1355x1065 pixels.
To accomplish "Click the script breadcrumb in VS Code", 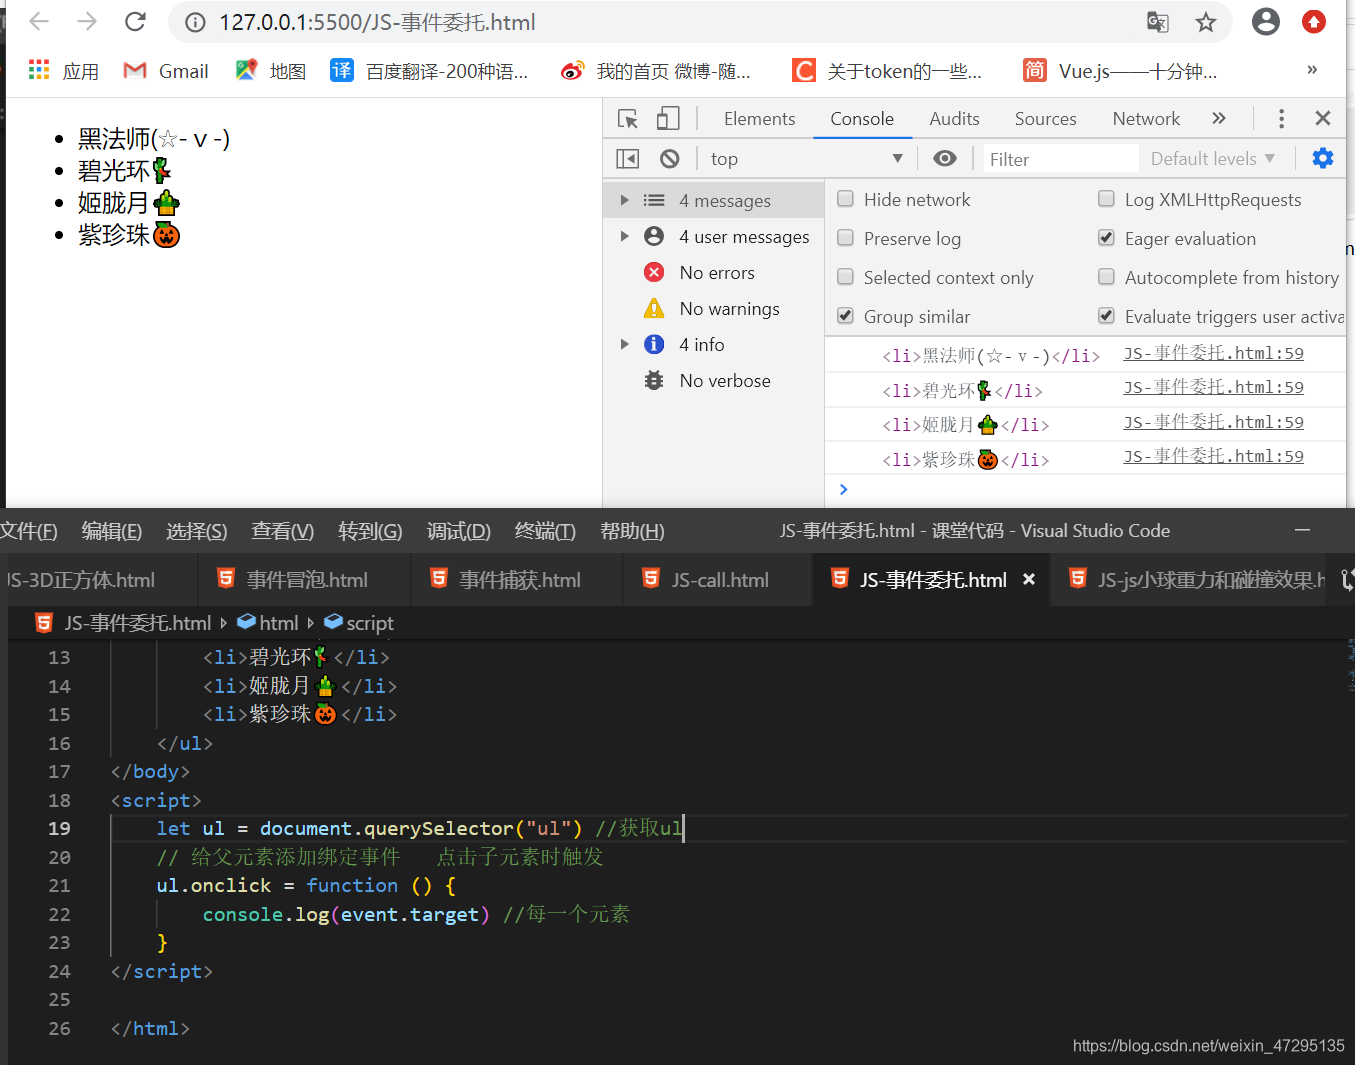I will 359,623.
